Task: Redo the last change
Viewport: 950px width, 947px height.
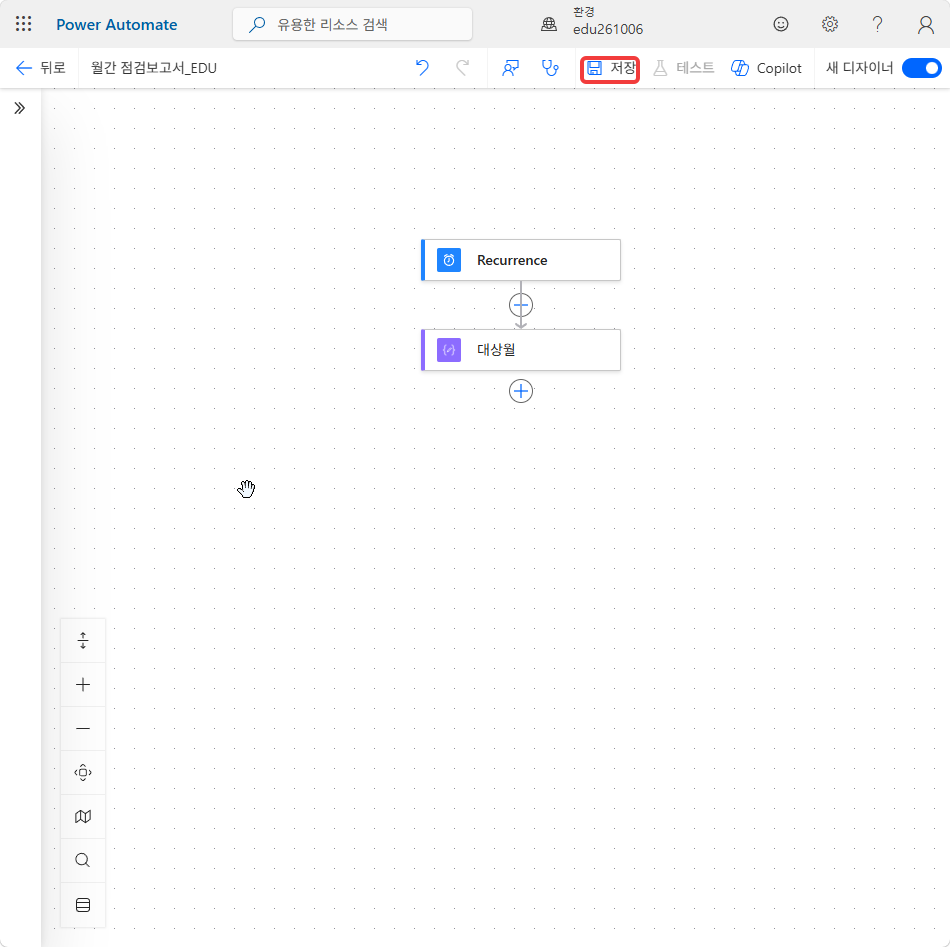Action: click(x=462, y=68)
